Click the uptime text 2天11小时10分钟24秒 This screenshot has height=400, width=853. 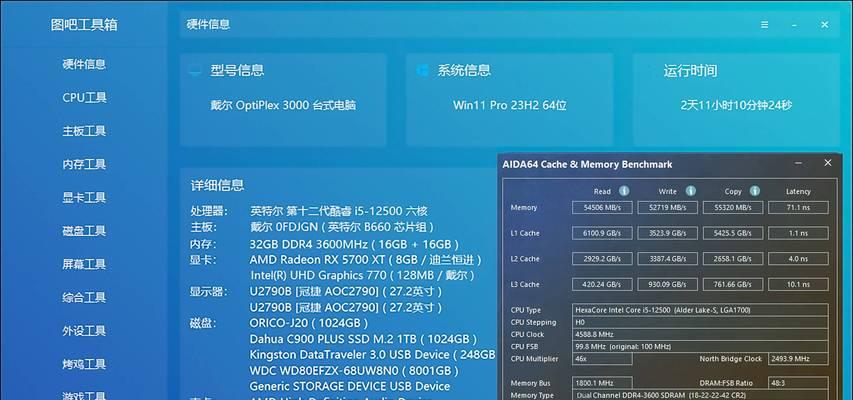[x=735, y=105]
